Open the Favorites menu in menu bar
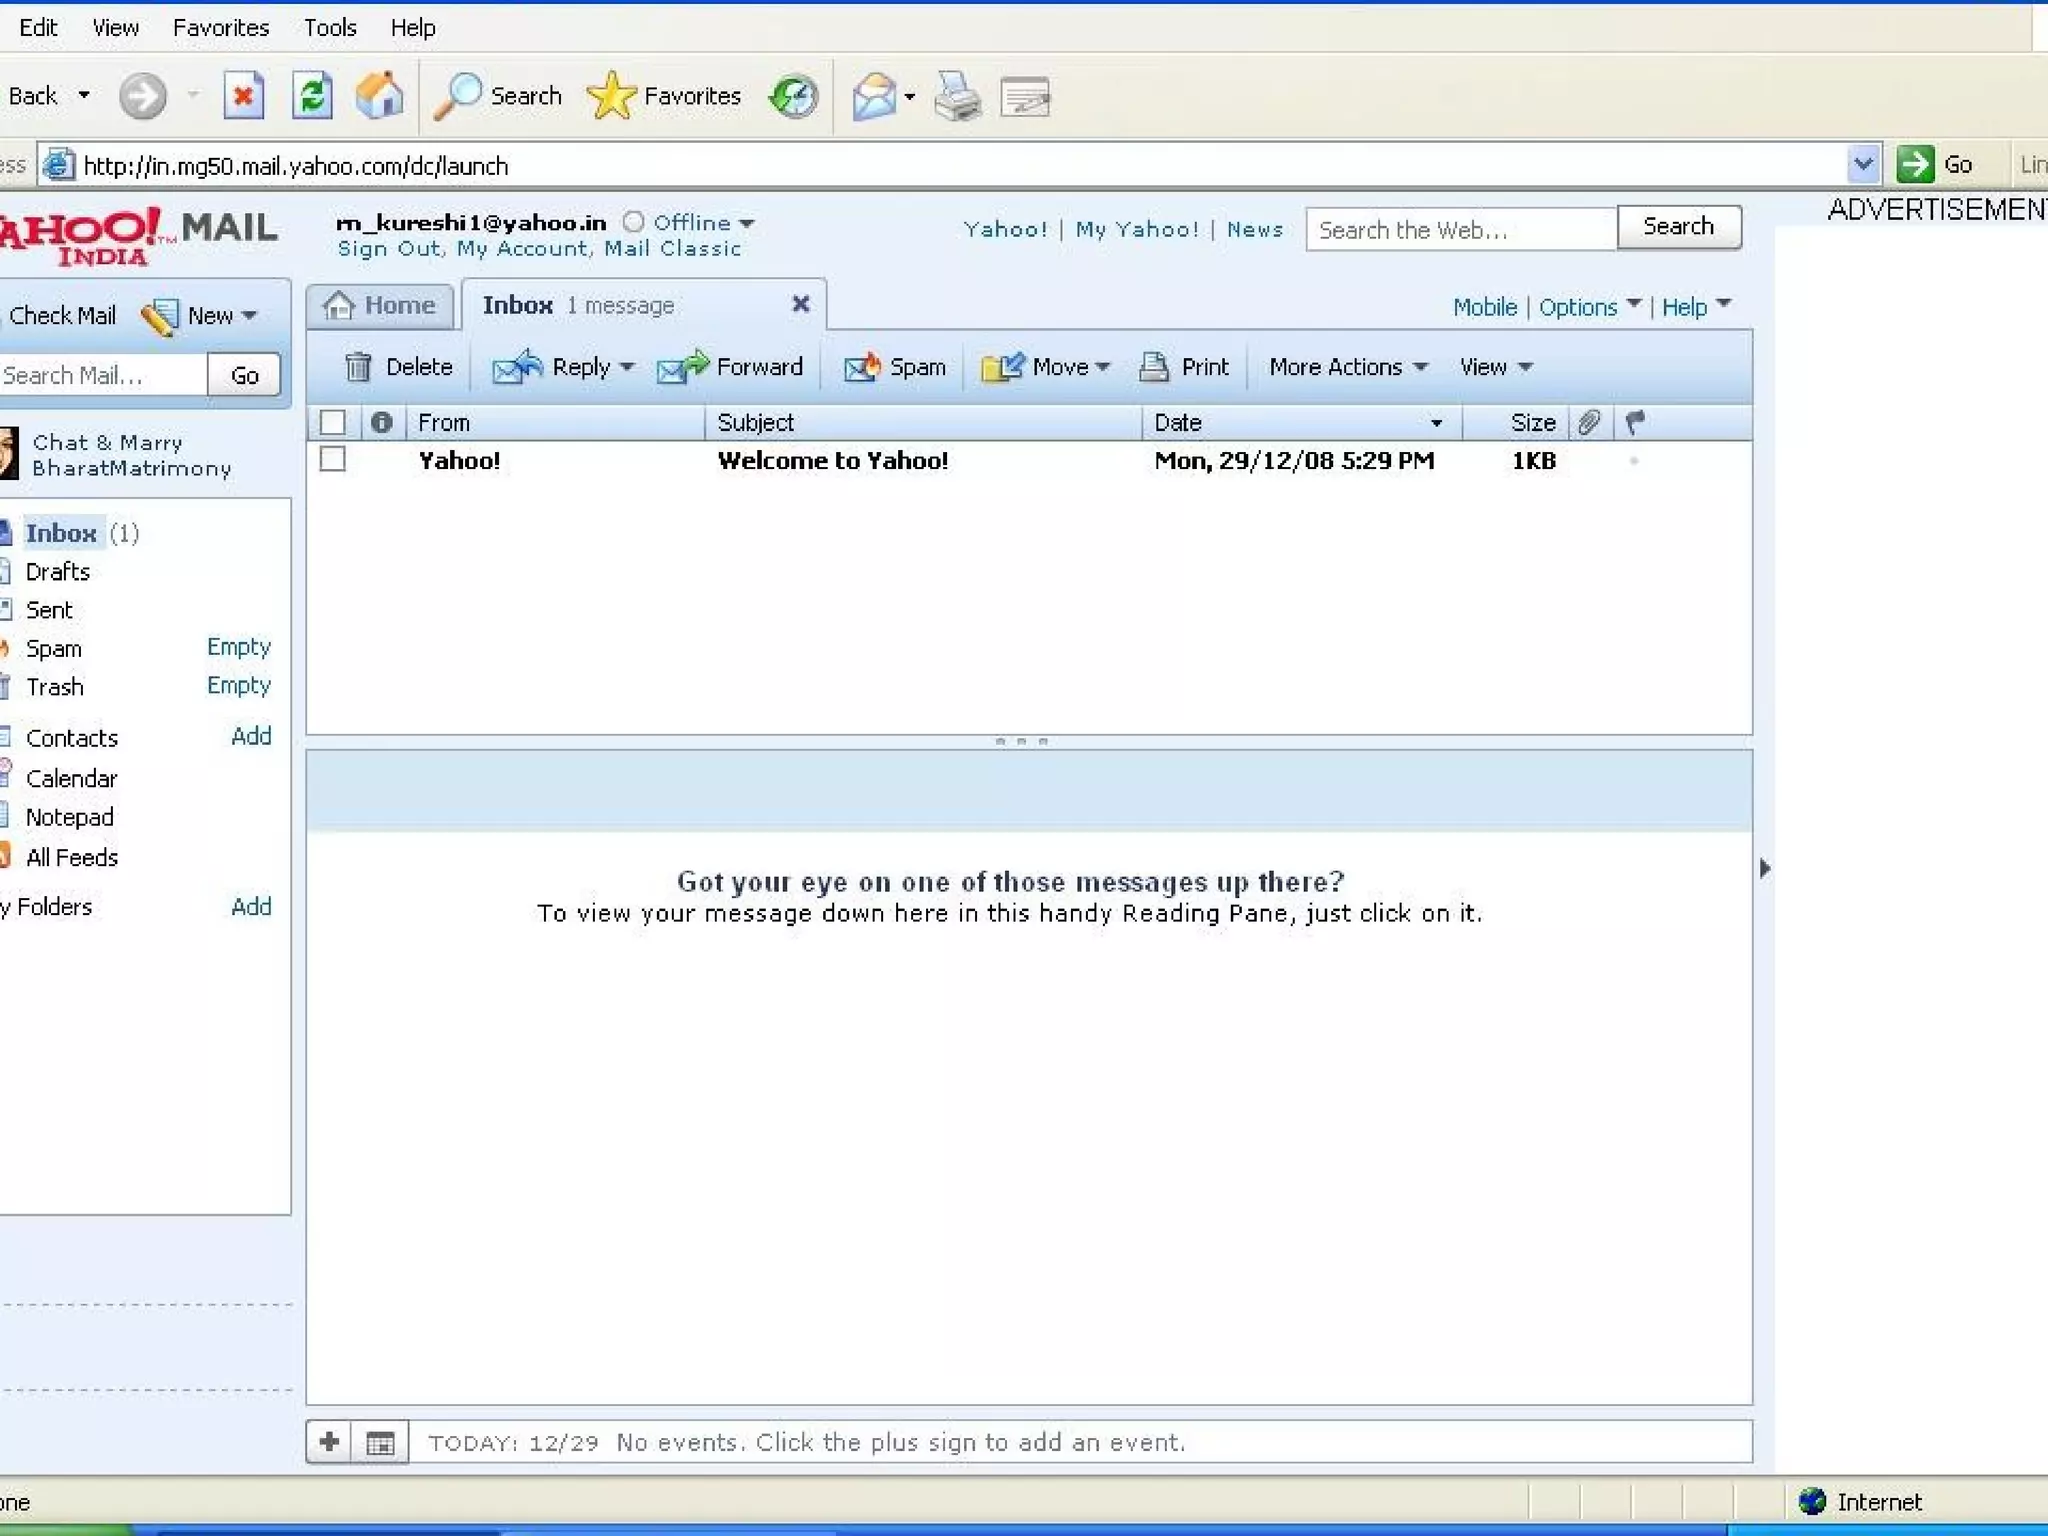This screenshot has height=1536, width=2048. coord(220,27)
